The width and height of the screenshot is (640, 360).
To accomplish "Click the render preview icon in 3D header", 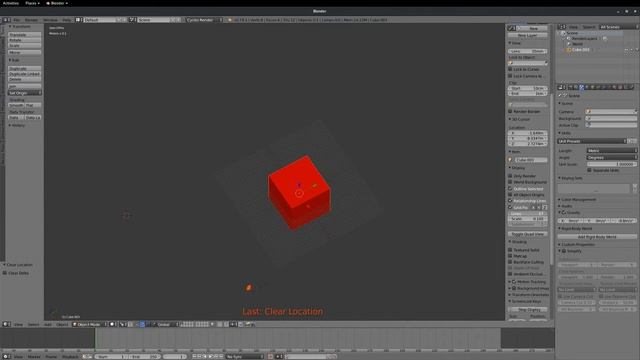I will tap(248, 324).
